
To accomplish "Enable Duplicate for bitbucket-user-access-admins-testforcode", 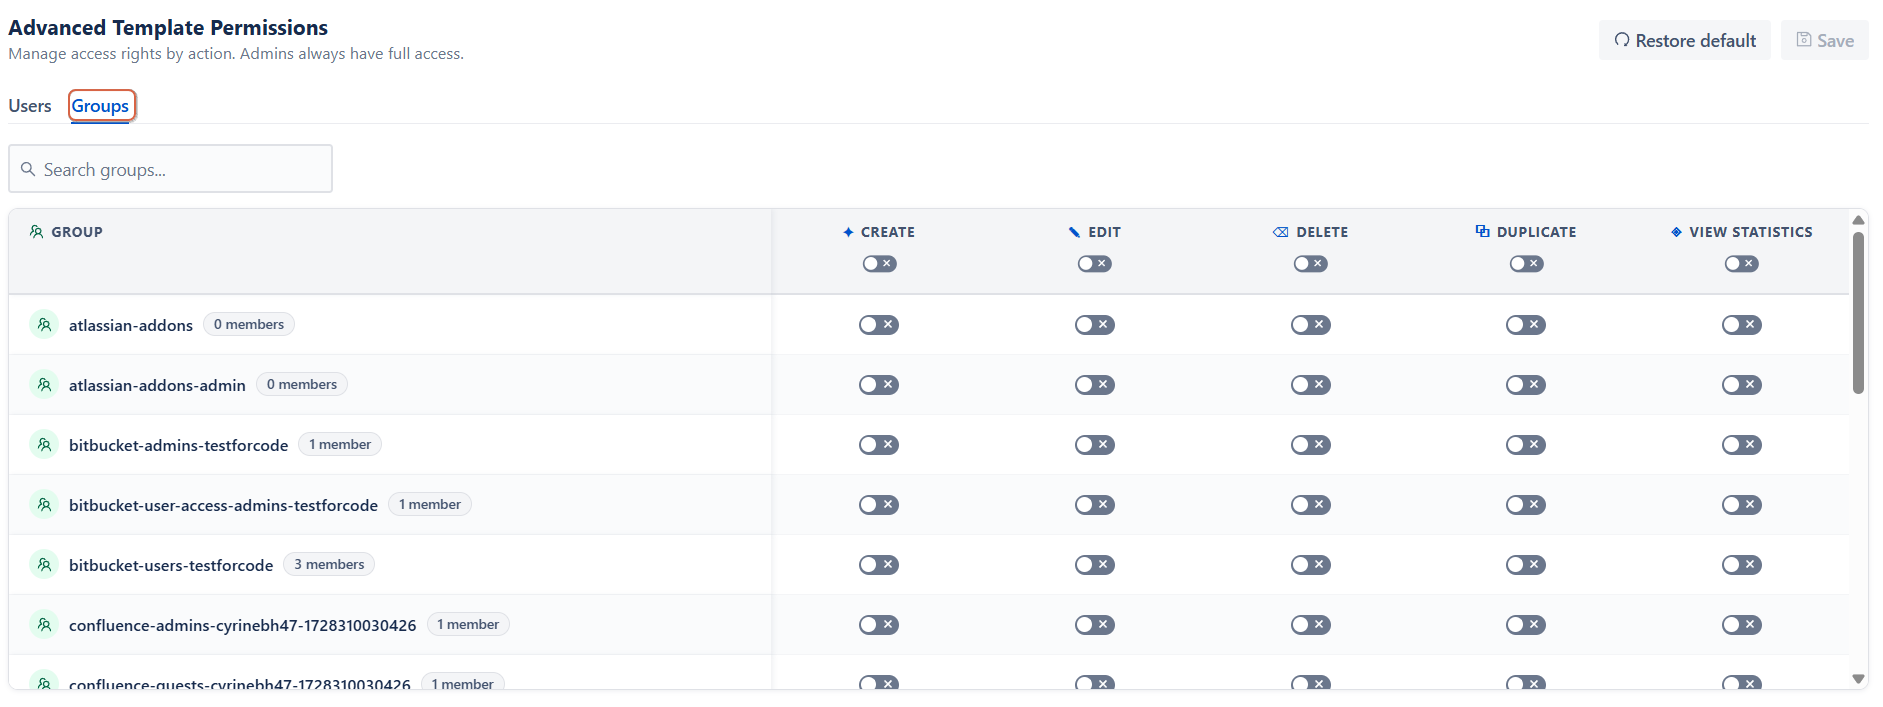I will (1526, 505).
